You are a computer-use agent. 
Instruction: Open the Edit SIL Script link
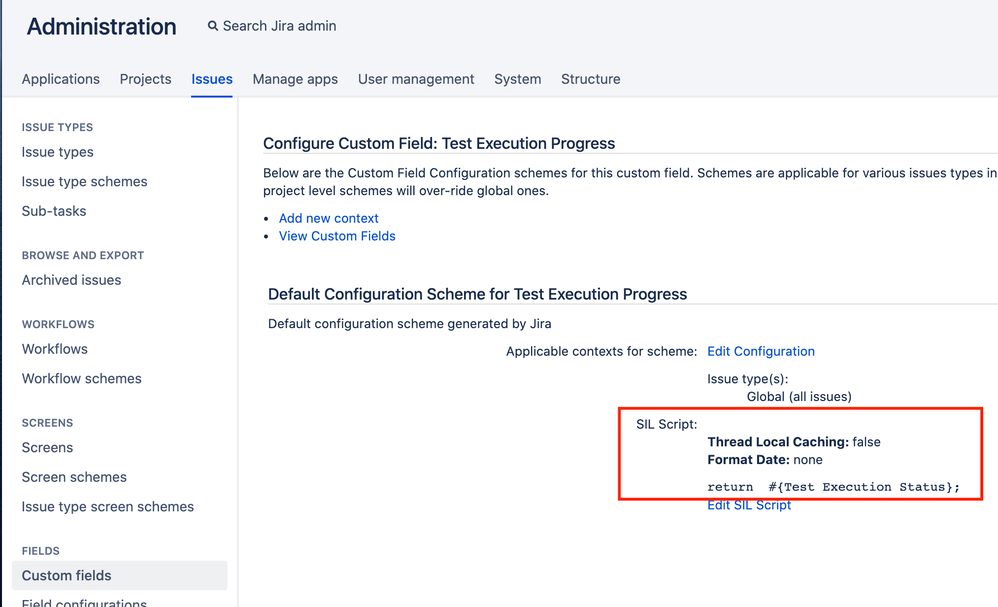tap(748, 505)
